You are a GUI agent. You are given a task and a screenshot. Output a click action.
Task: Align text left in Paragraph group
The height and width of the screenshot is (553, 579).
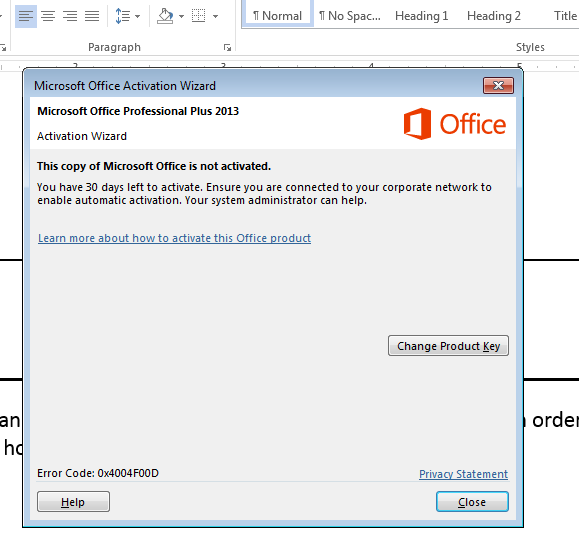[26, 16]
